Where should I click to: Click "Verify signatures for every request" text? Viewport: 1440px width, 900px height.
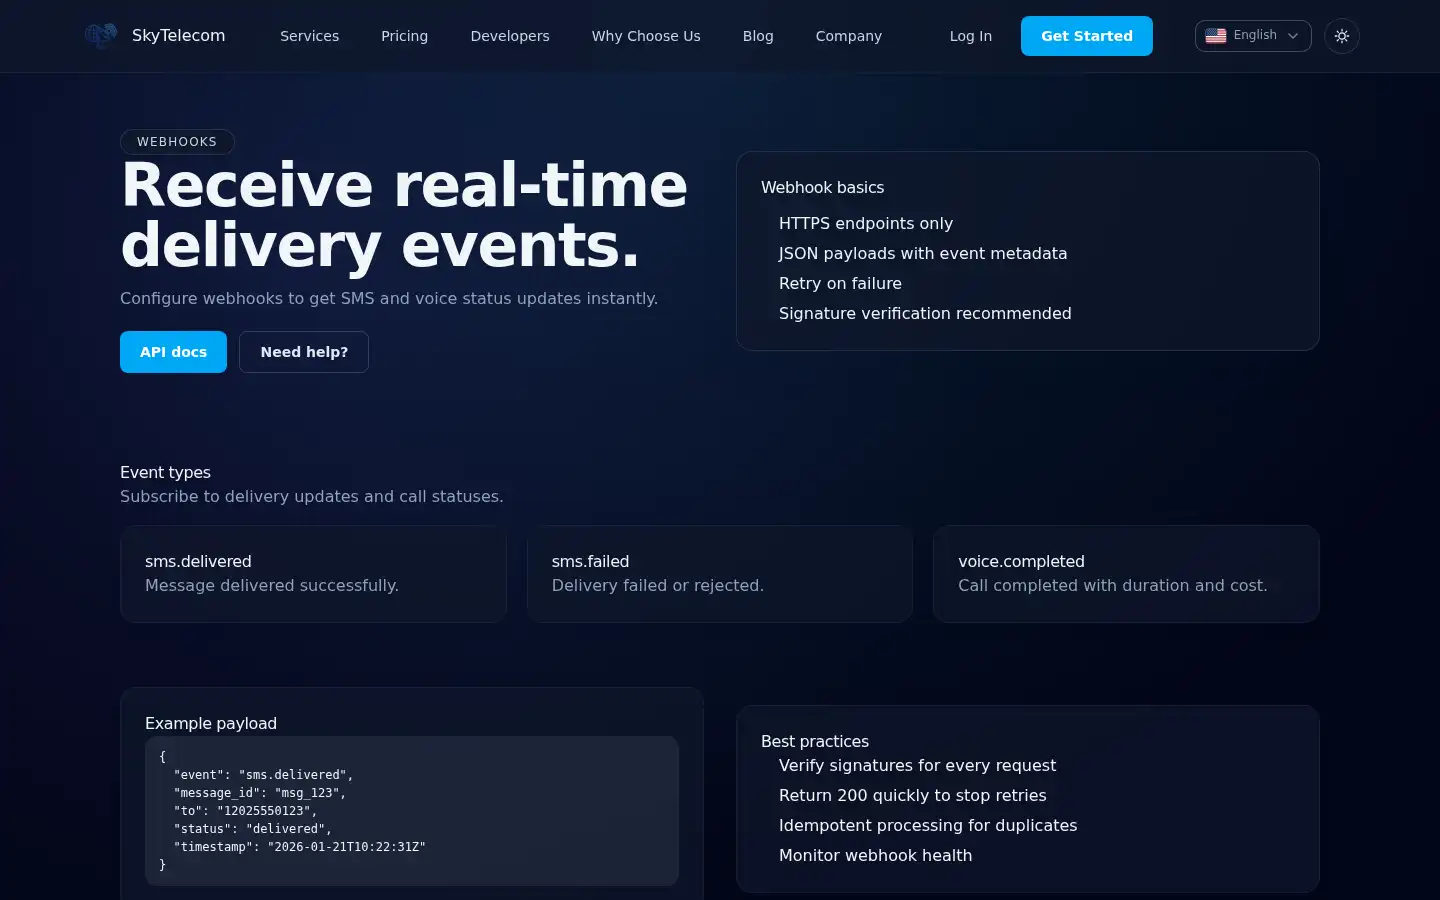coord(917,766)
